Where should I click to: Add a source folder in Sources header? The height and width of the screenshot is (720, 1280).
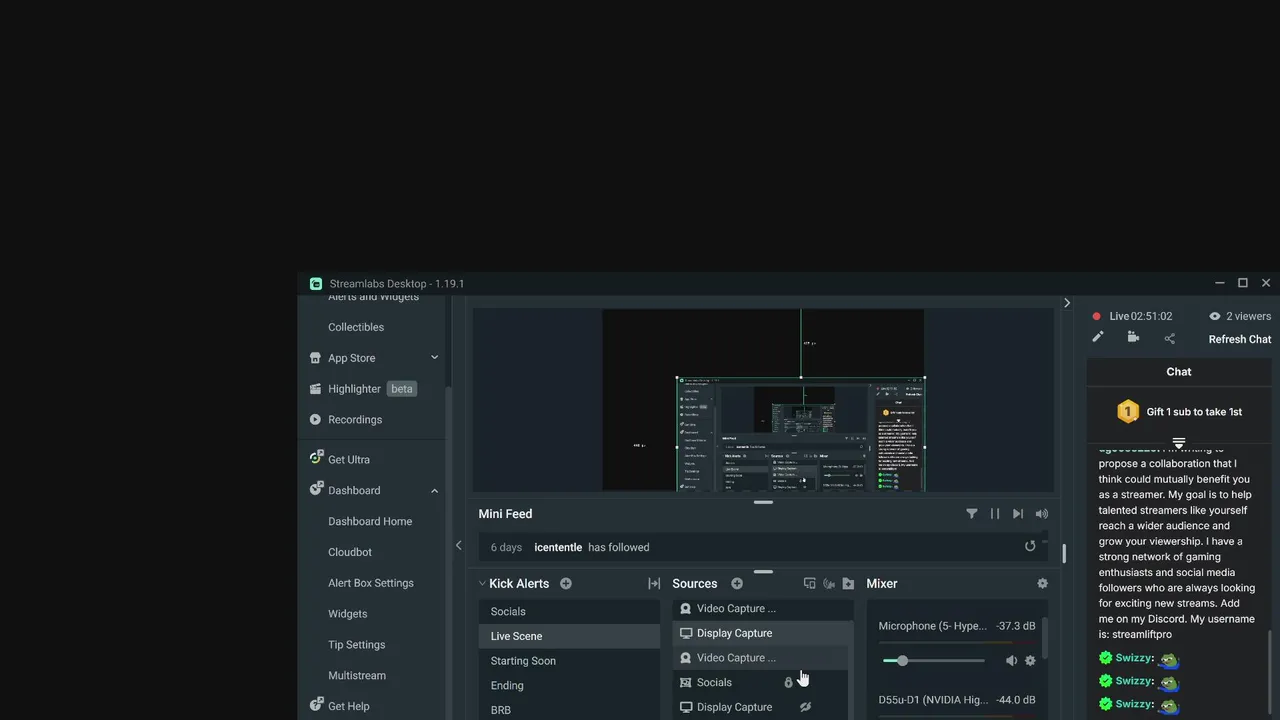(848, 584)
